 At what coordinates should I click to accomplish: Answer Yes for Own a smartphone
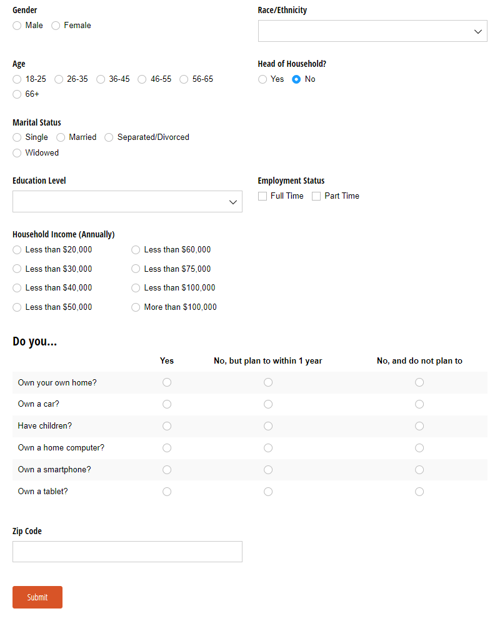pos(167,470)
